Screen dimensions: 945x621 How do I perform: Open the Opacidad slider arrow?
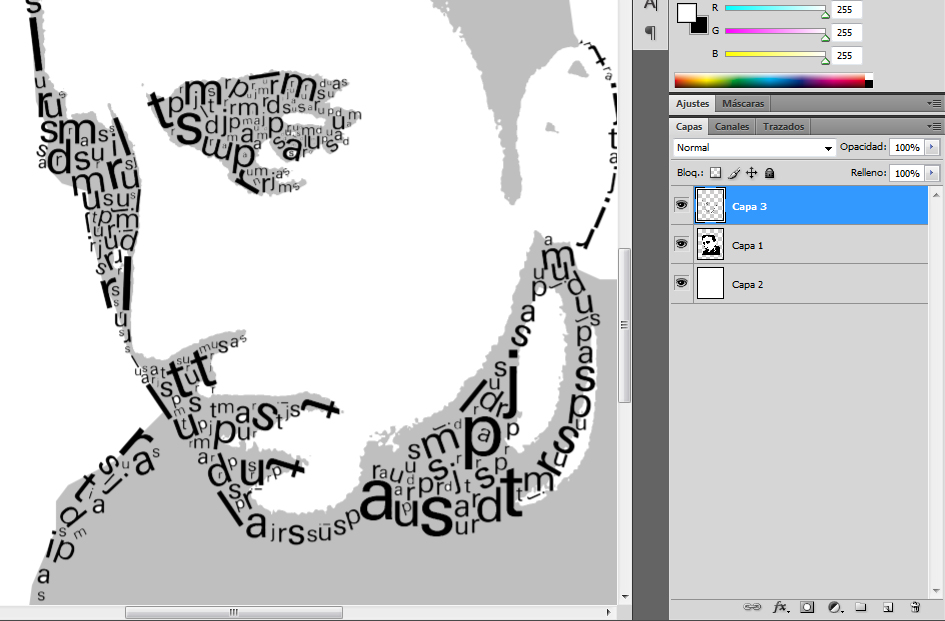(932, 147)
